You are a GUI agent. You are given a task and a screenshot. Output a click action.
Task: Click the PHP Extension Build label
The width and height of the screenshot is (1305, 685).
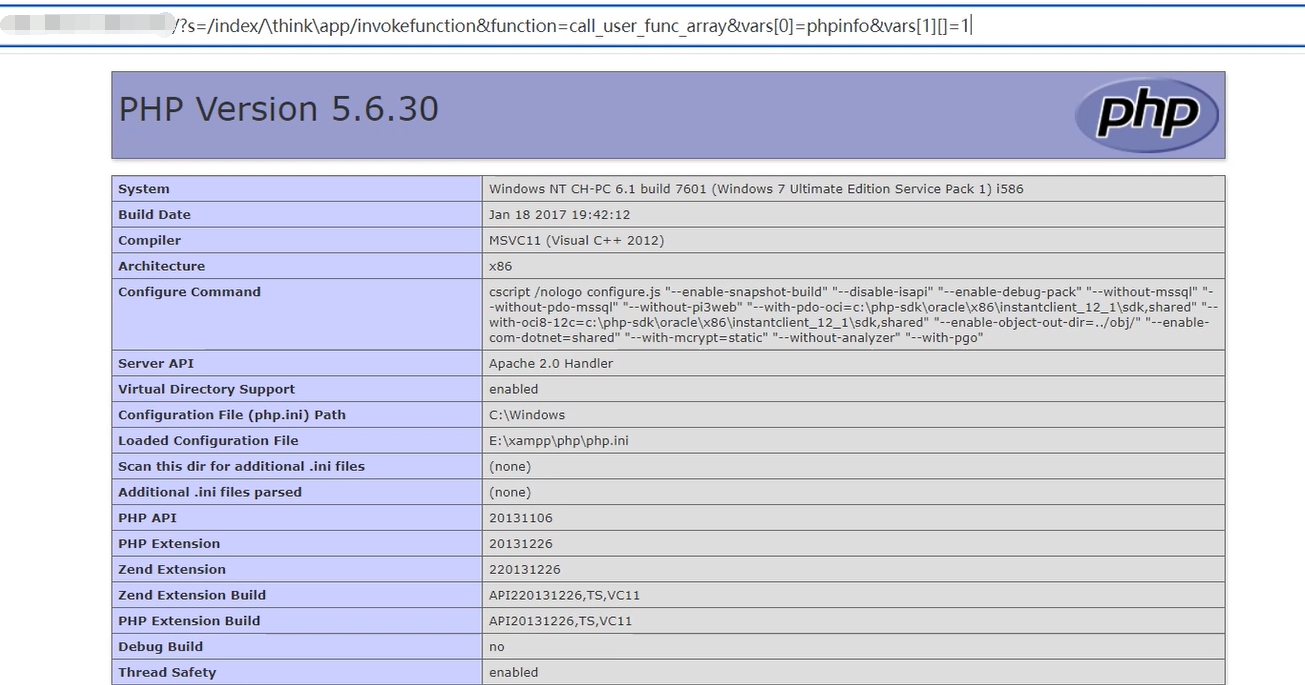pos(189,621)
